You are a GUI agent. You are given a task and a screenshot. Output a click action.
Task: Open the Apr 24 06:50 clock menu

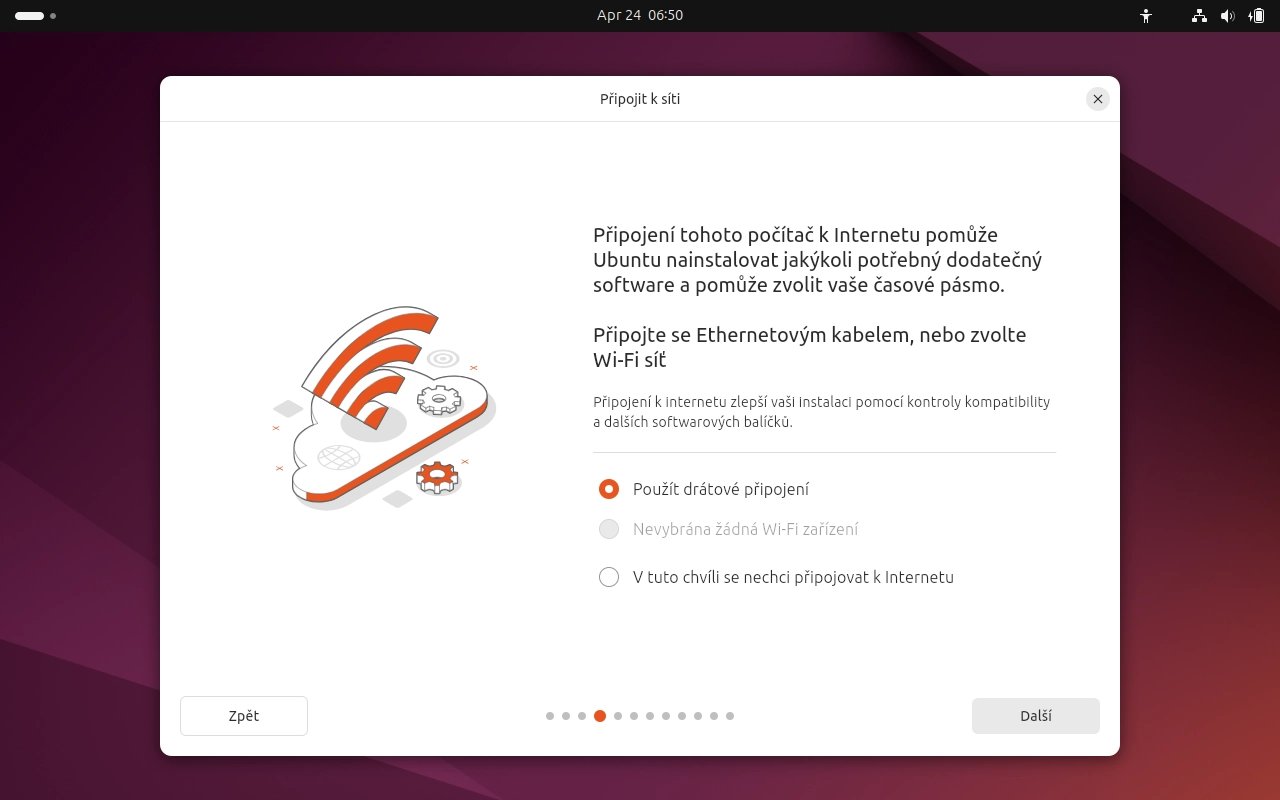click(x=640, y=16)
